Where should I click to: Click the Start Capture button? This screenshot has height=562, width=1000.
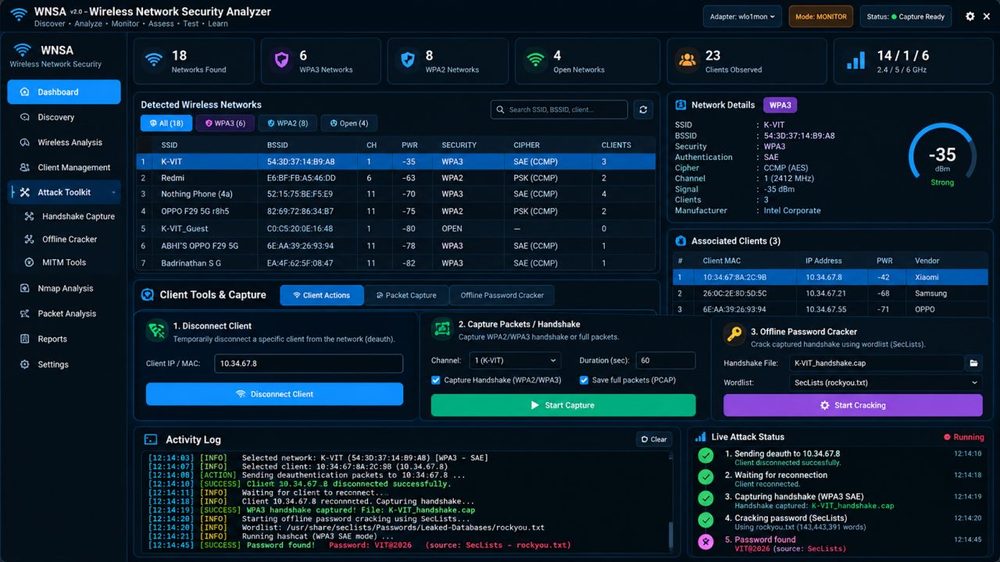pyautogui.click(x=563, y=405)
